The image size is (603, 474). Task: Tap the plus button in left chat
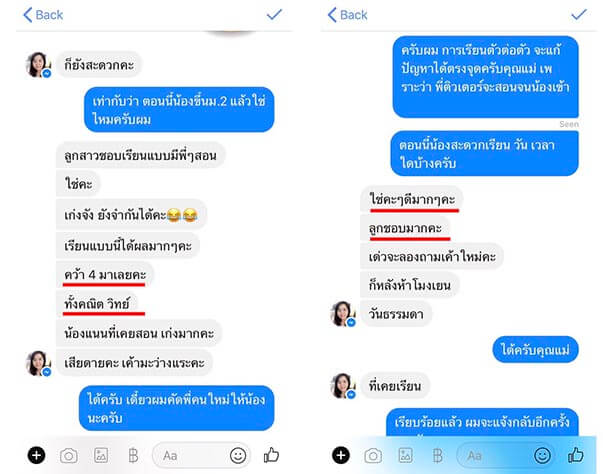click(x=37, y=456)
